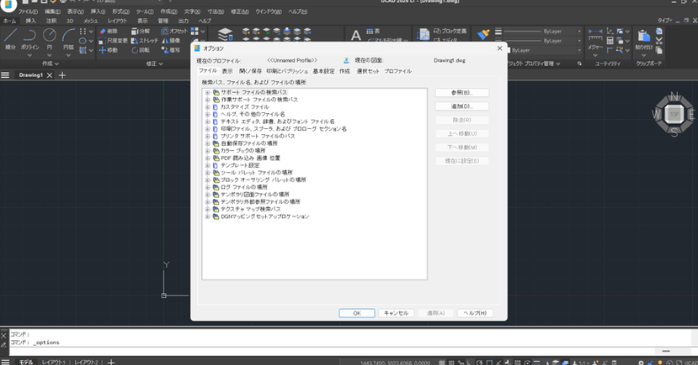The image size is (698, 365).
Task: Click the オフセット (Offset) tool
Action: (x=174, y=31)
